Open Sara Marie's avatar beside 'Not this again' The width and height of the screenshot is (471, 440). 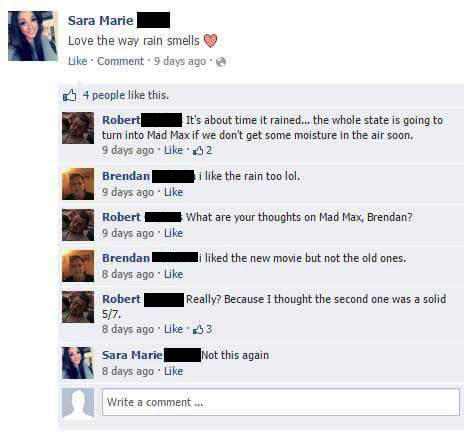(78, 363)
